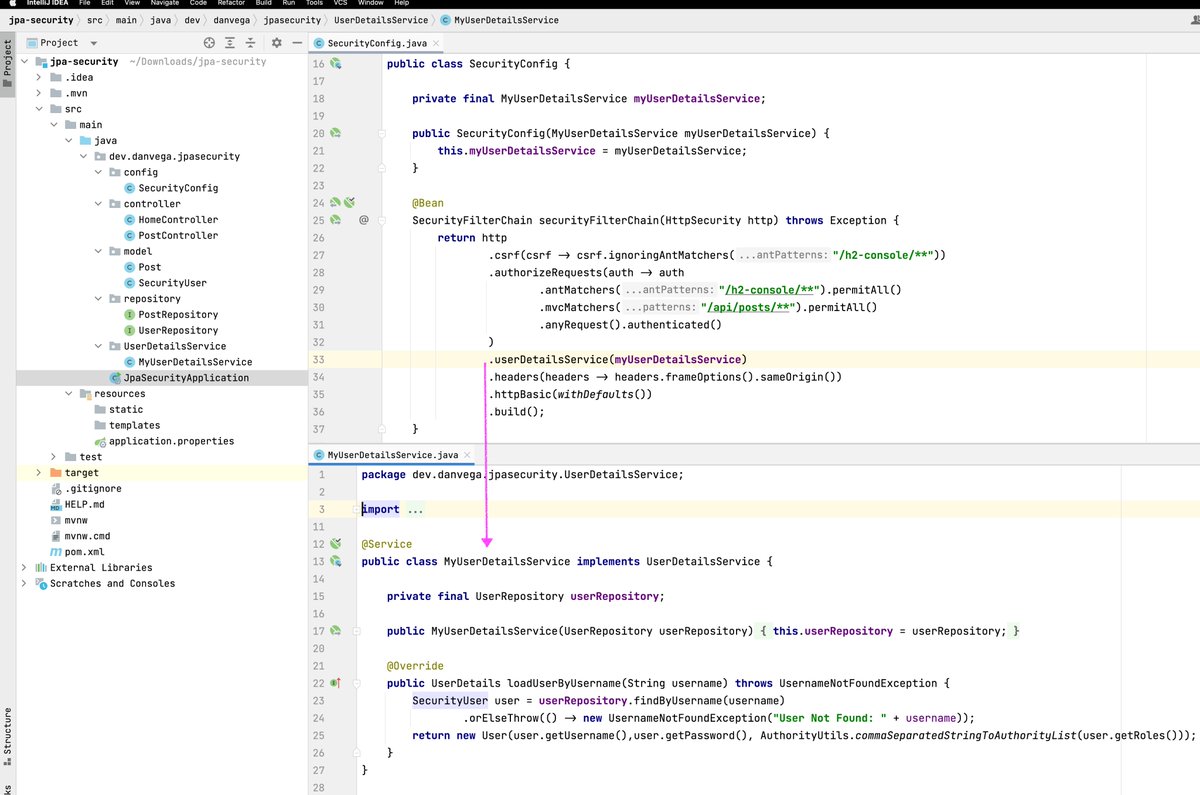Click the implements-method gutter icon on line 22
1200x795 pixels.
pos(336,683)
